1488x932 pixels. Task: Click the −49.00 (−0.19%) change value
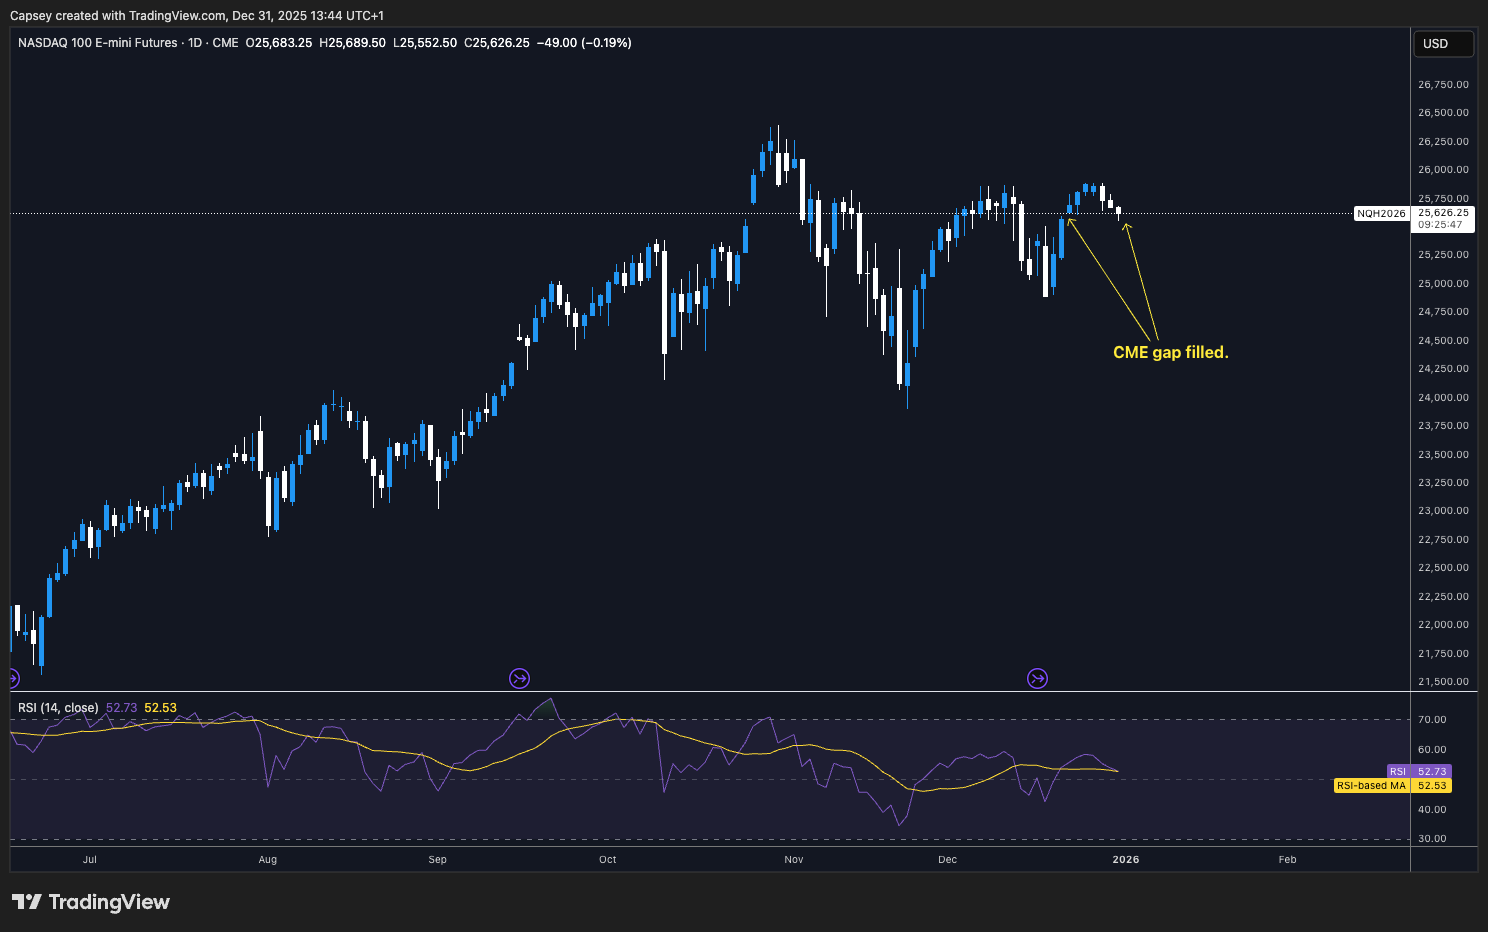point(585,43)
